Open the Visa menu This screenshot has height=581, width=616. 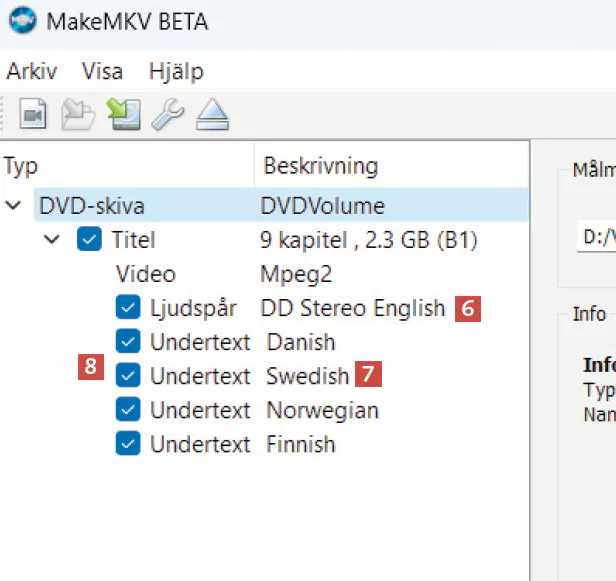click(x=102, y=72)
